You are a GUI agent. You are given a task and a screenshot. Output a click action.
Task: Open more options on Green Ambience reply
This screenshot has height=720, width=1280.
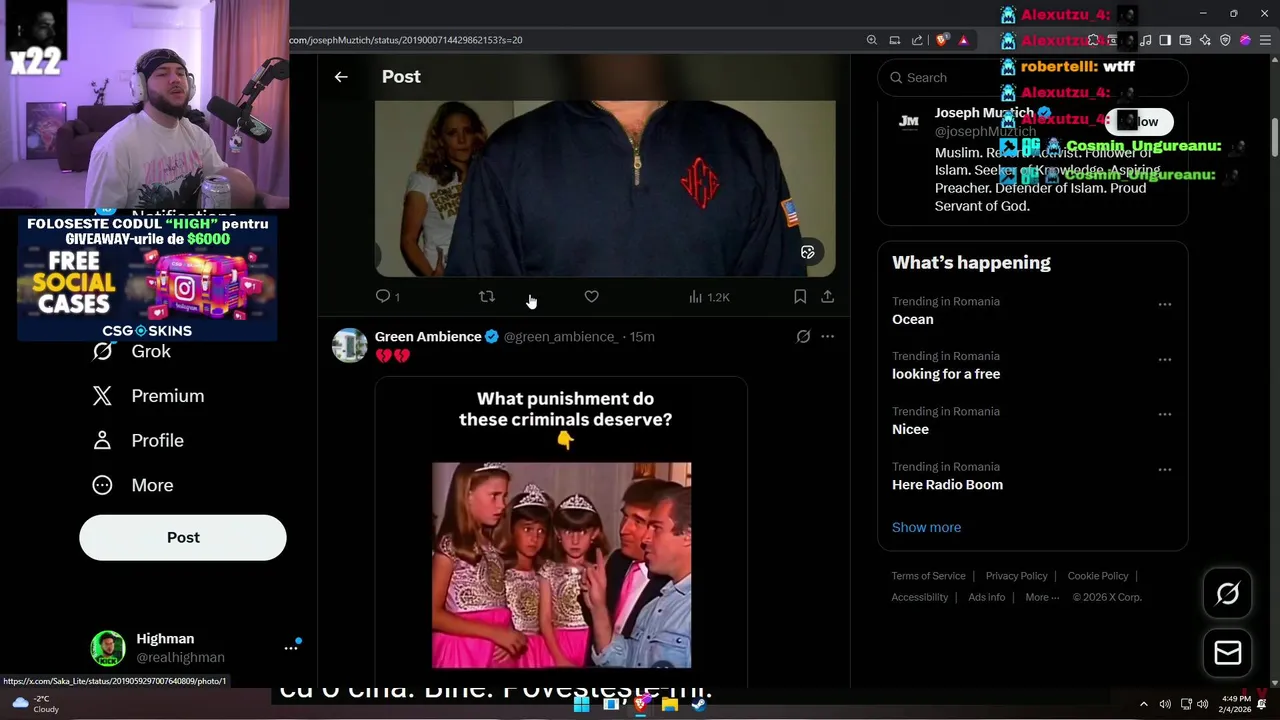tap(827, 337)
